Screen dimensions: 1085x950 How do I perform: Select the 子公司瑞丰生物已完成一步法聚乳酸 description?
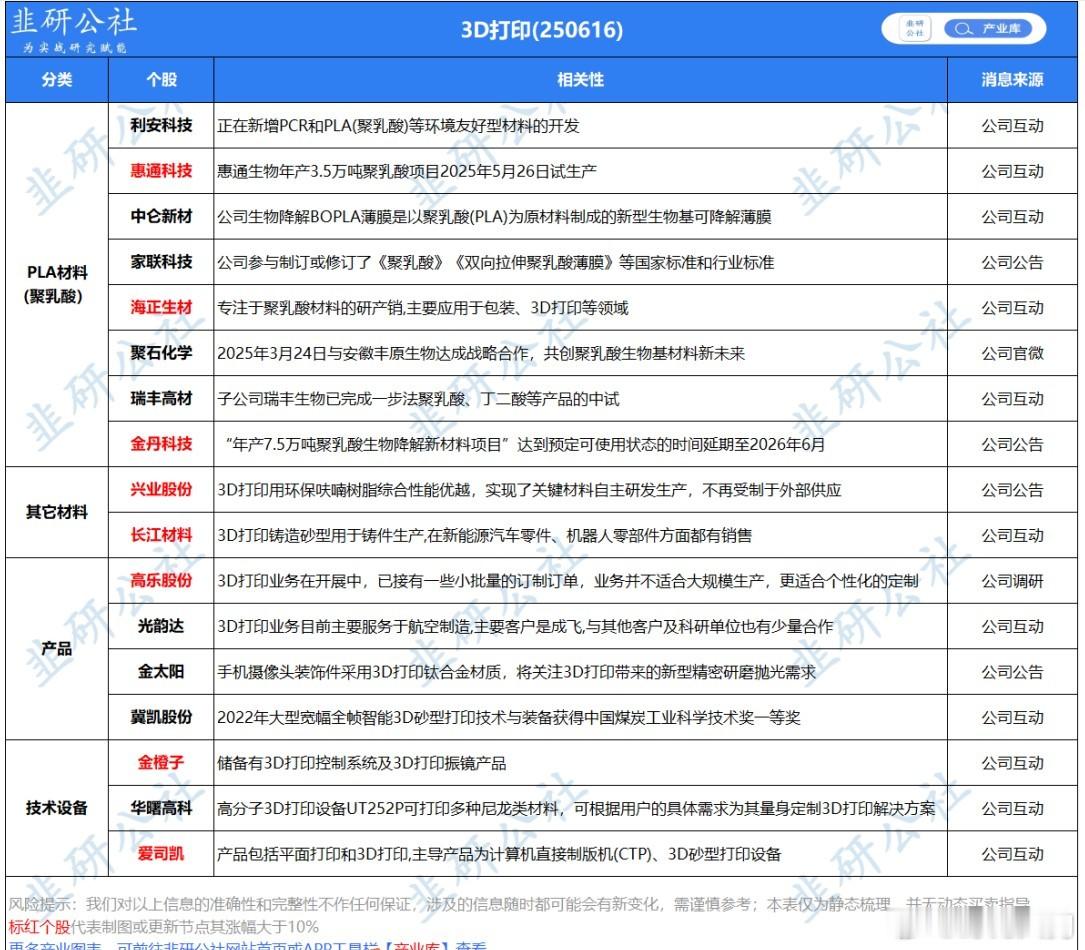418,399
